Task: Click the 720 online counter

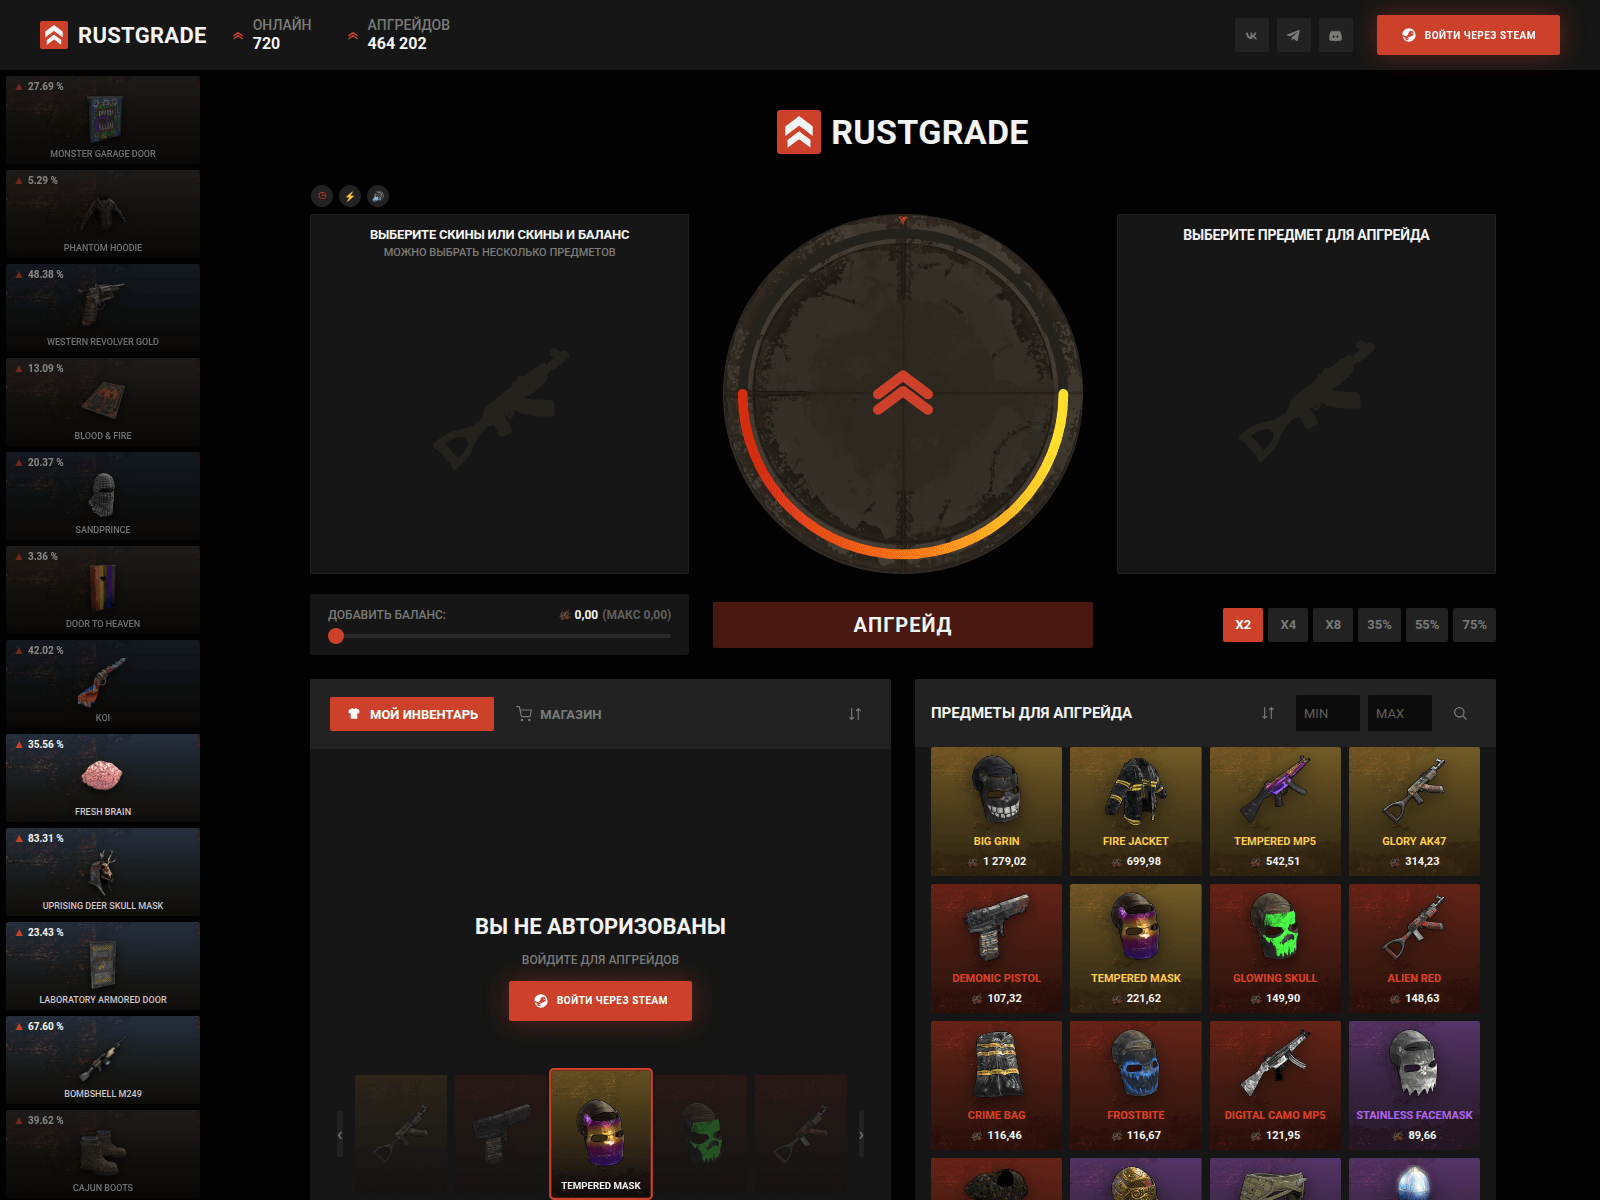Action: click(x=266, y=43)
